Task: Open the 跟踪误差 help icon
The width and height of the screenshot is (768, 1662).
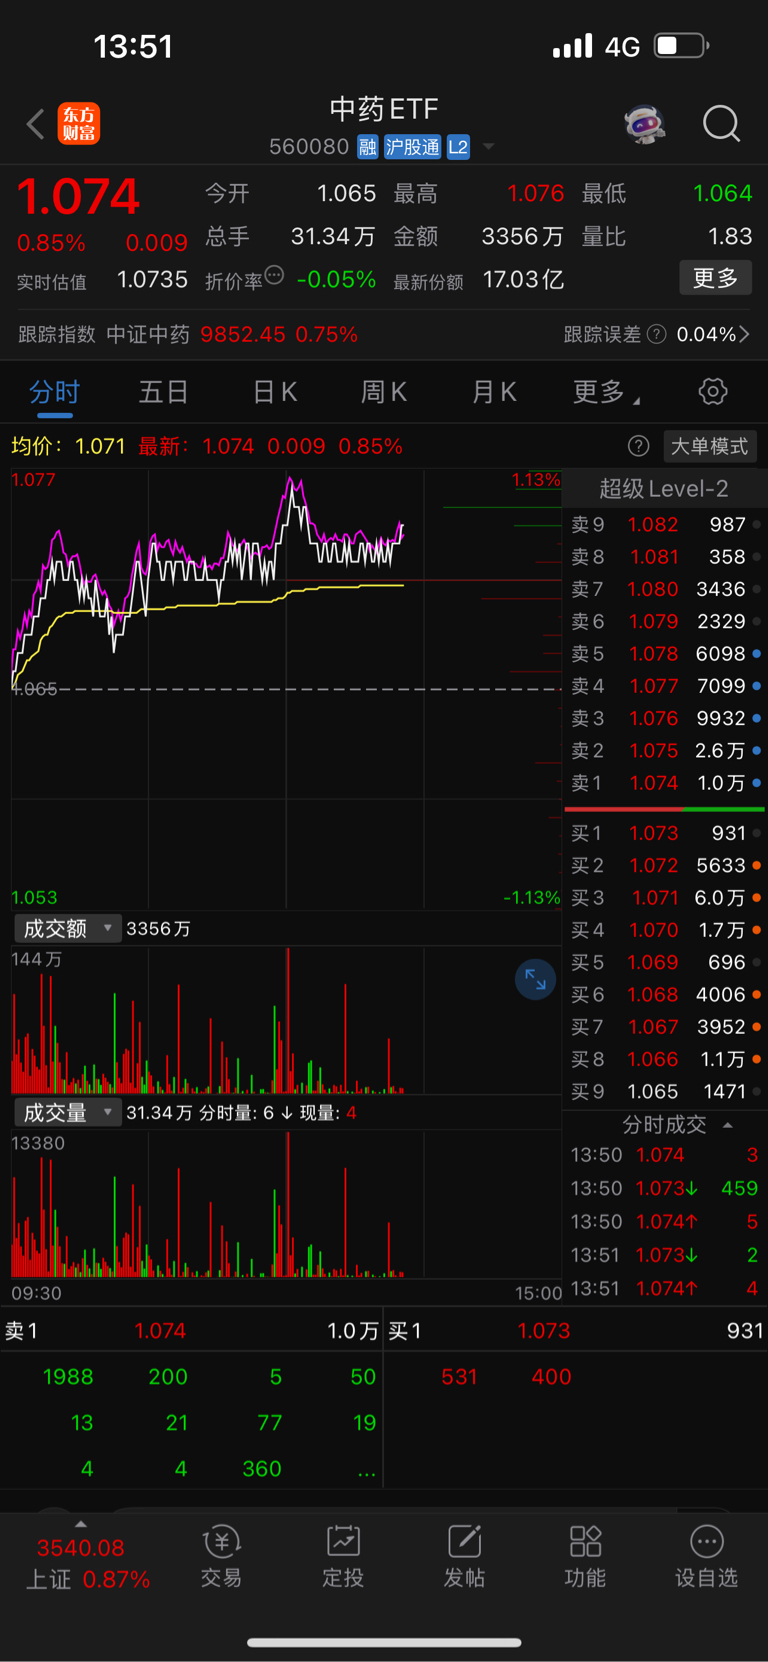Action: coord(656,334)
